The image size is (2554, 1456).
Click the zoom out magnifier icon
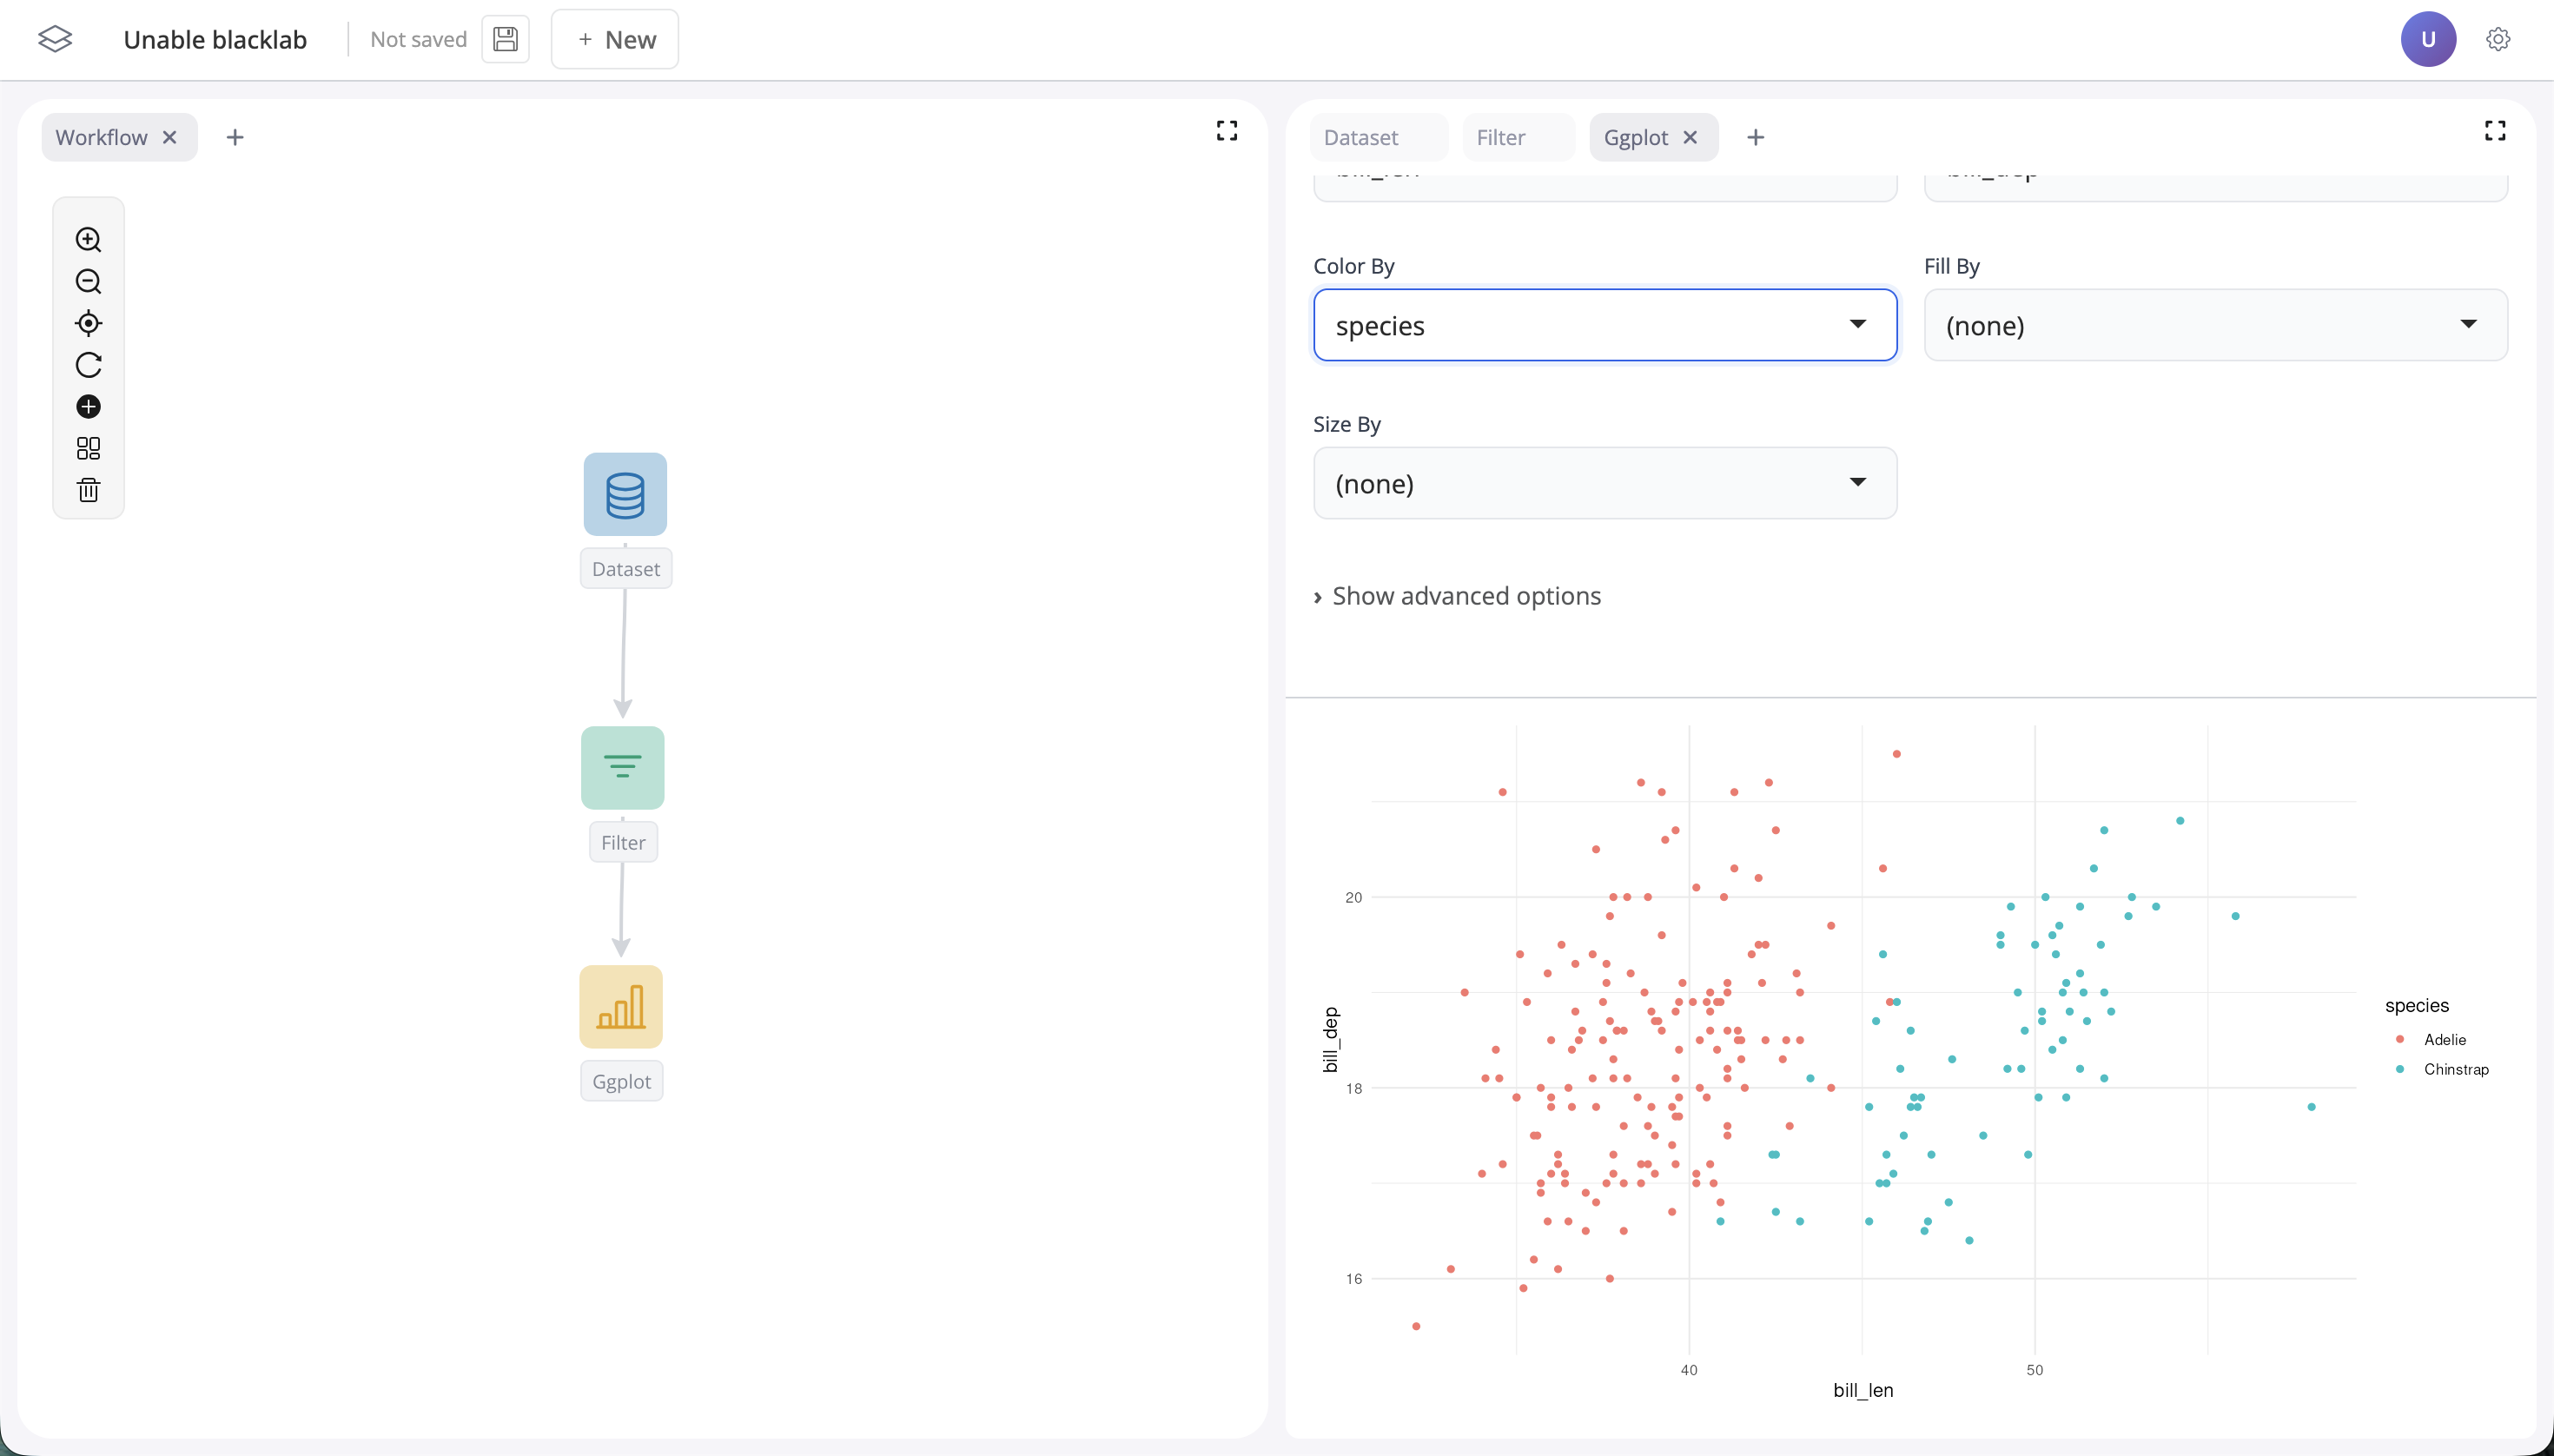[x=88, y=281]
